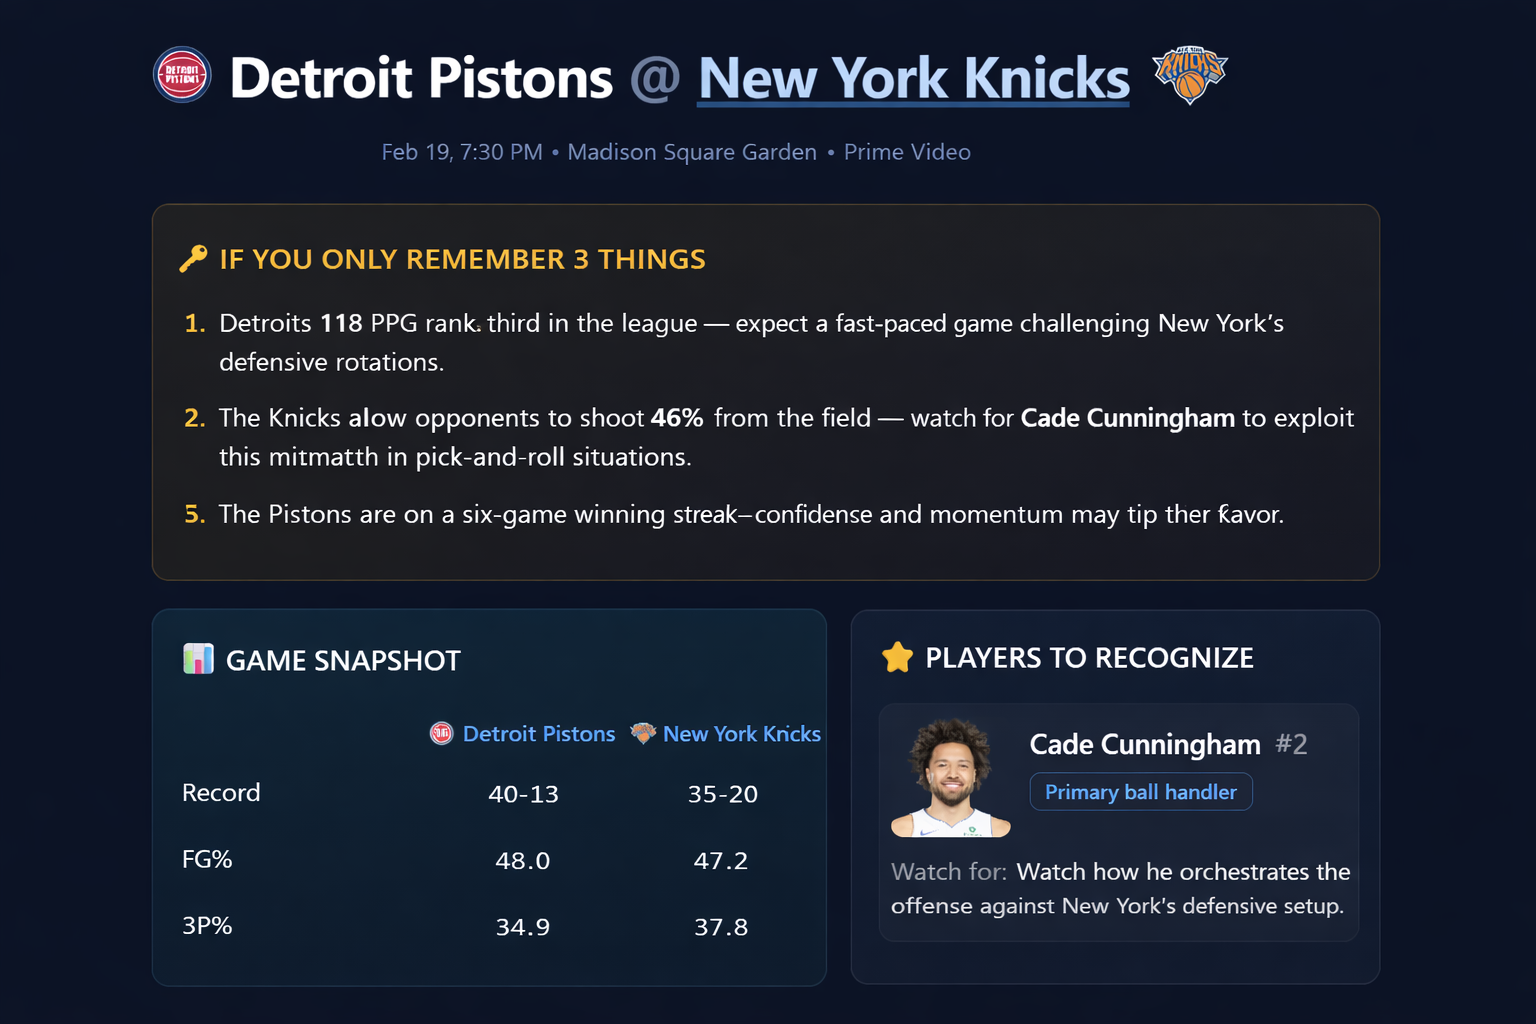Click Pistons record value 40-13
1536x1024 pixels.
[523, 794]
